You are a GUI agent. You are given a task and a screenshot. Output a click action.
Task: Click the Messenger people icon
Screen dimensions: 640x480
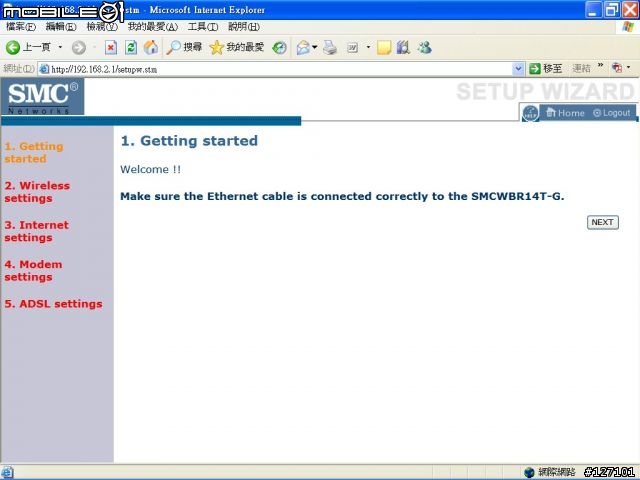tap(424, 47)
